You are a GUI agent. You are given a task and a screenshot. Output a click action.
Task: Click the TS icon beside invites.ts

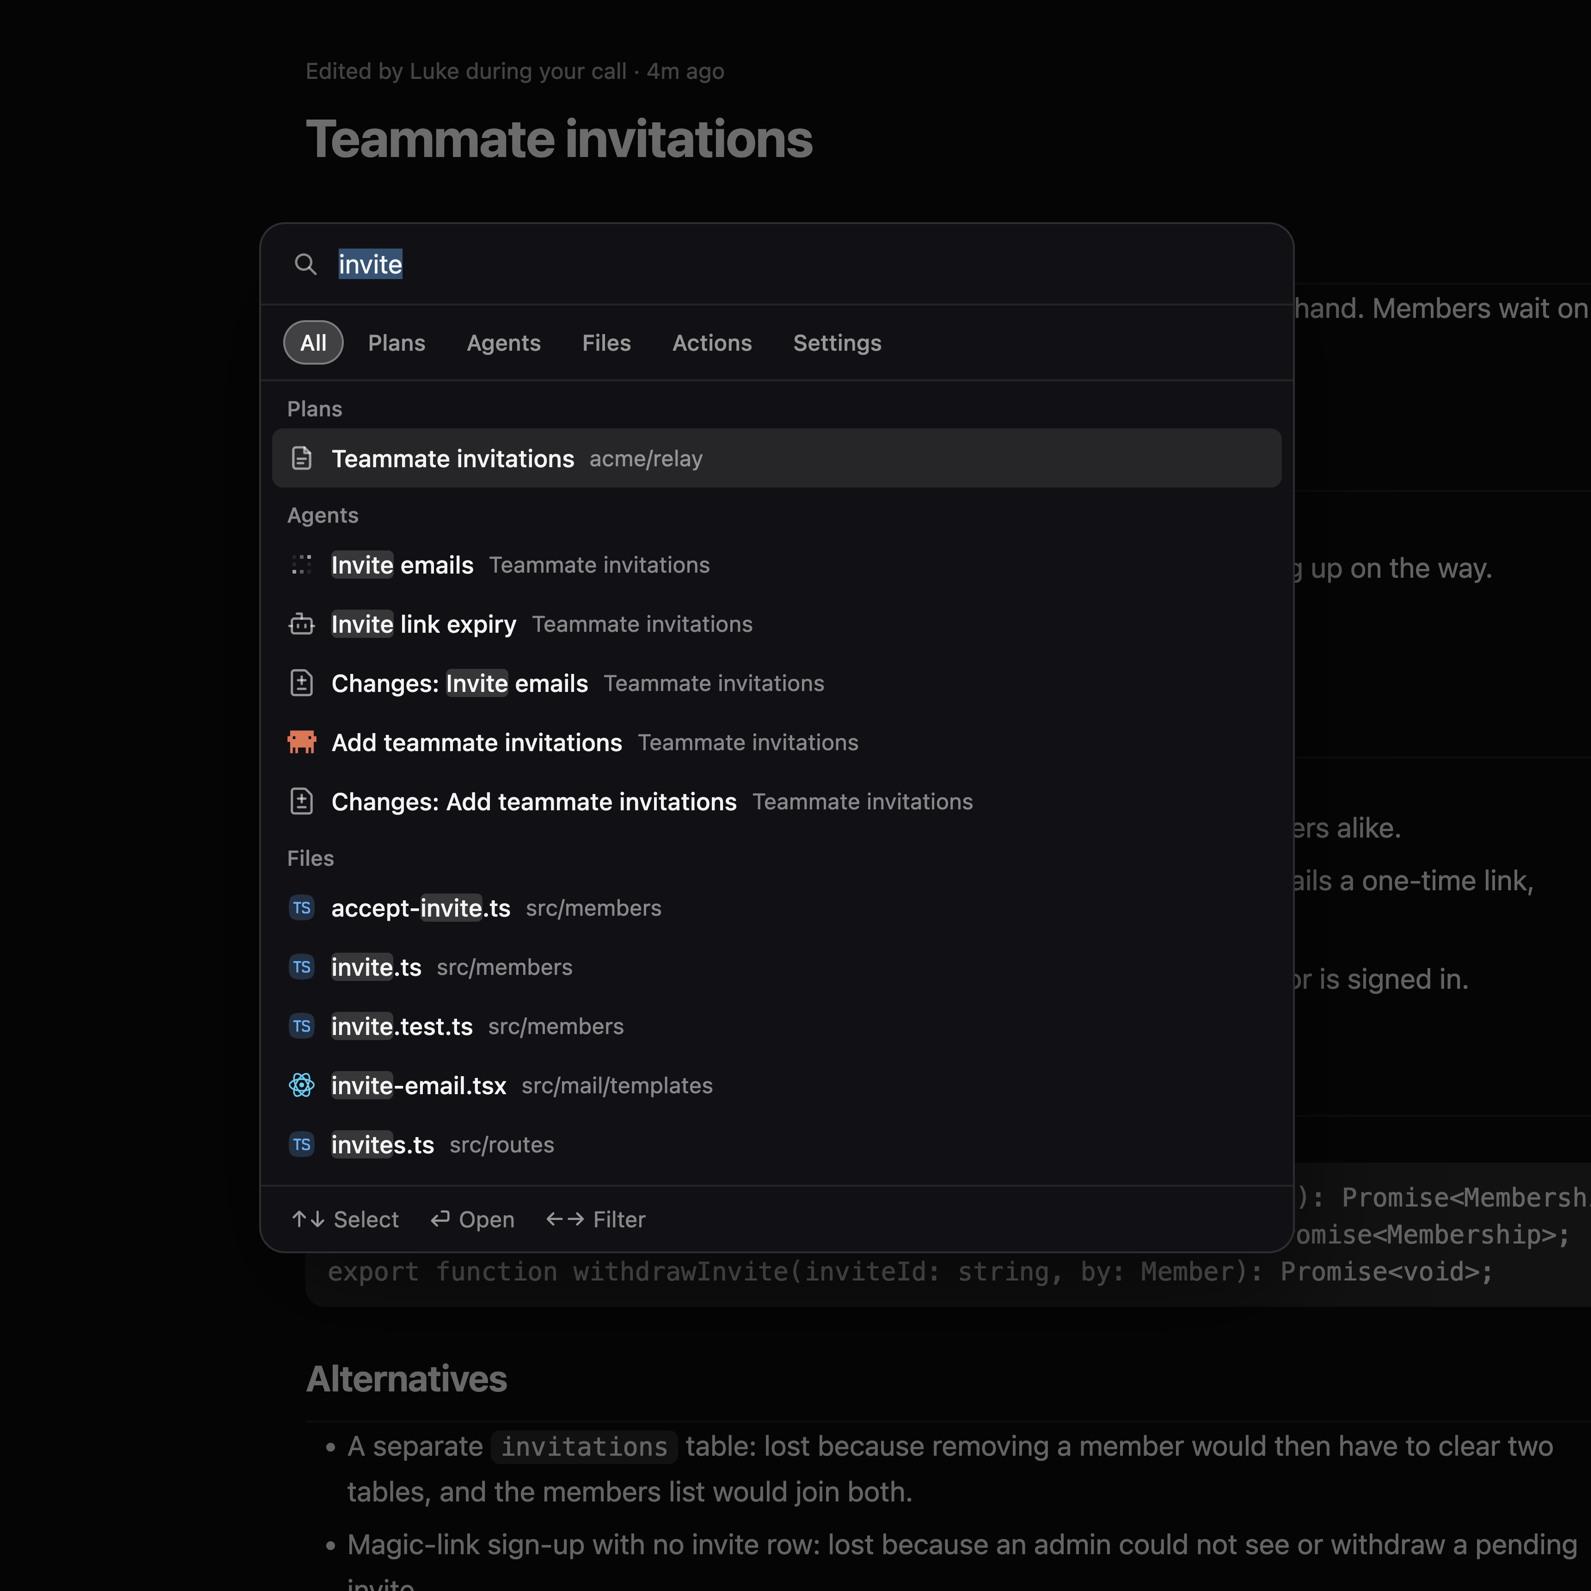click(301, 1144)
